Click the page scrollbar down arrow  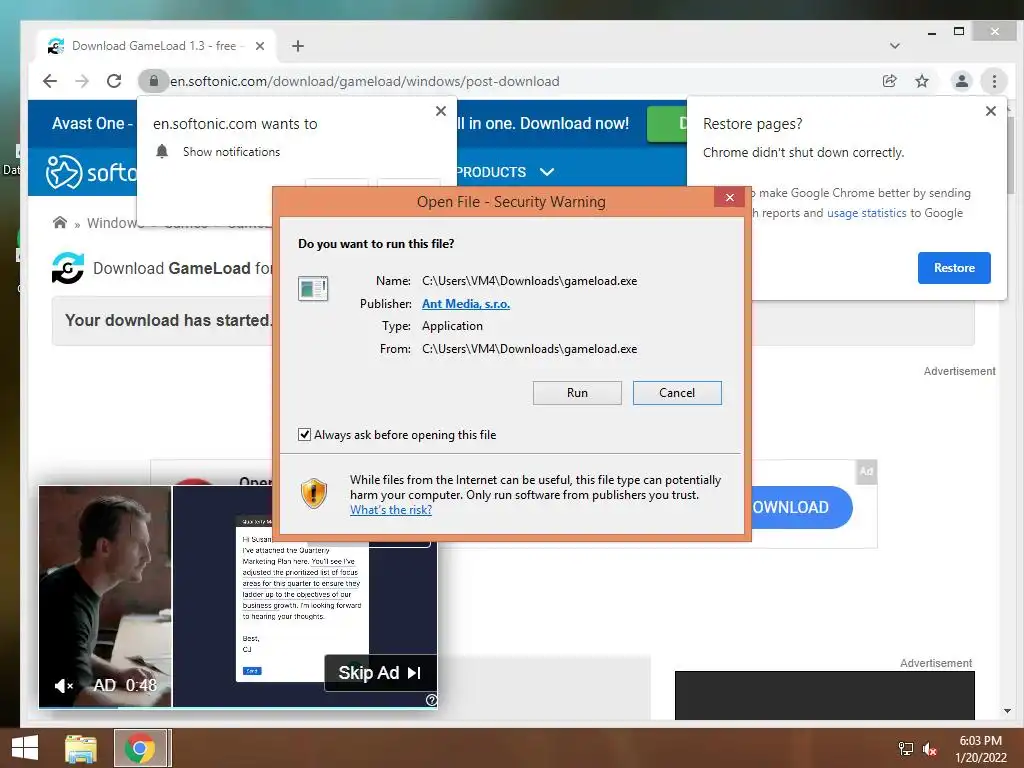click(x=1007, y=711)
